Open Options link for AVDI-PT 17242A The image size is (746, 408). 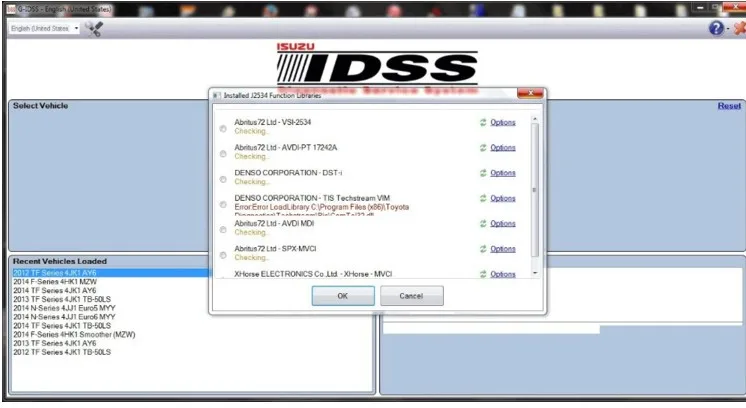coord(503,147)
